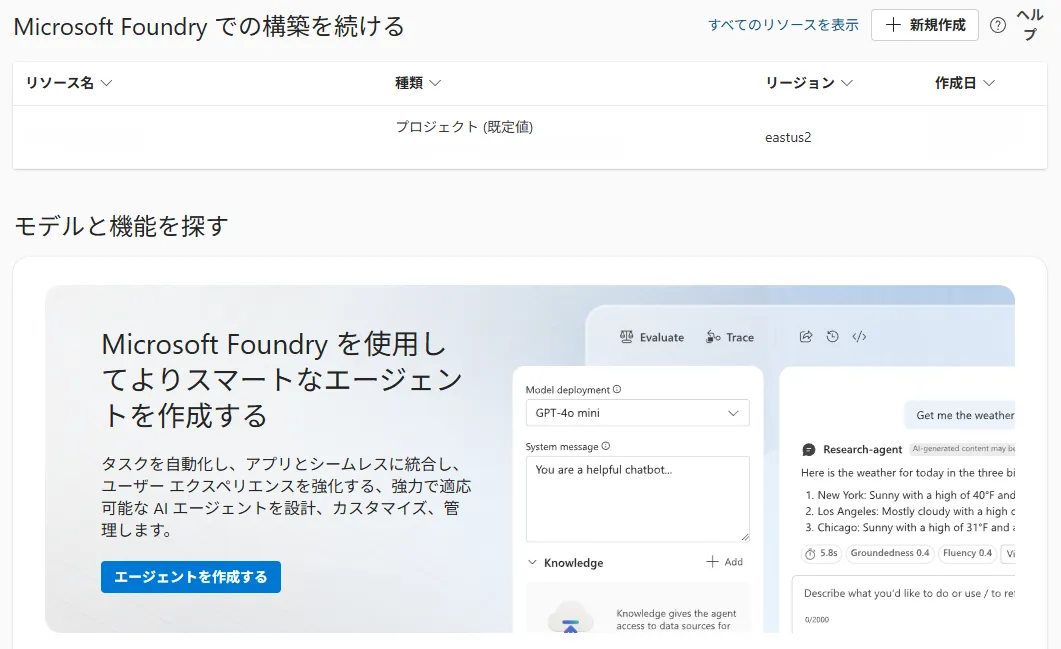Click the Groundedness 0.4 chip
Screen dimensions: 1061x649
coord(890,554)
